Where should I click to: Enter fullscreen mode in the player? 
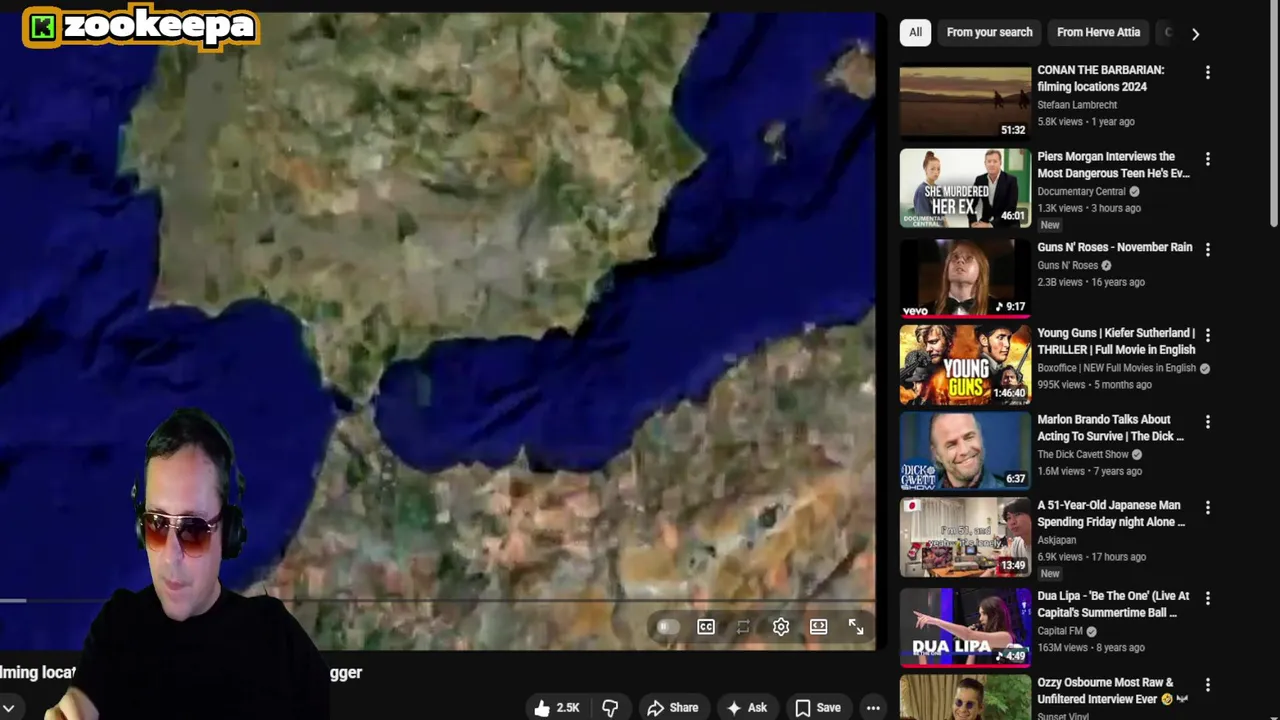click(856, 627)
